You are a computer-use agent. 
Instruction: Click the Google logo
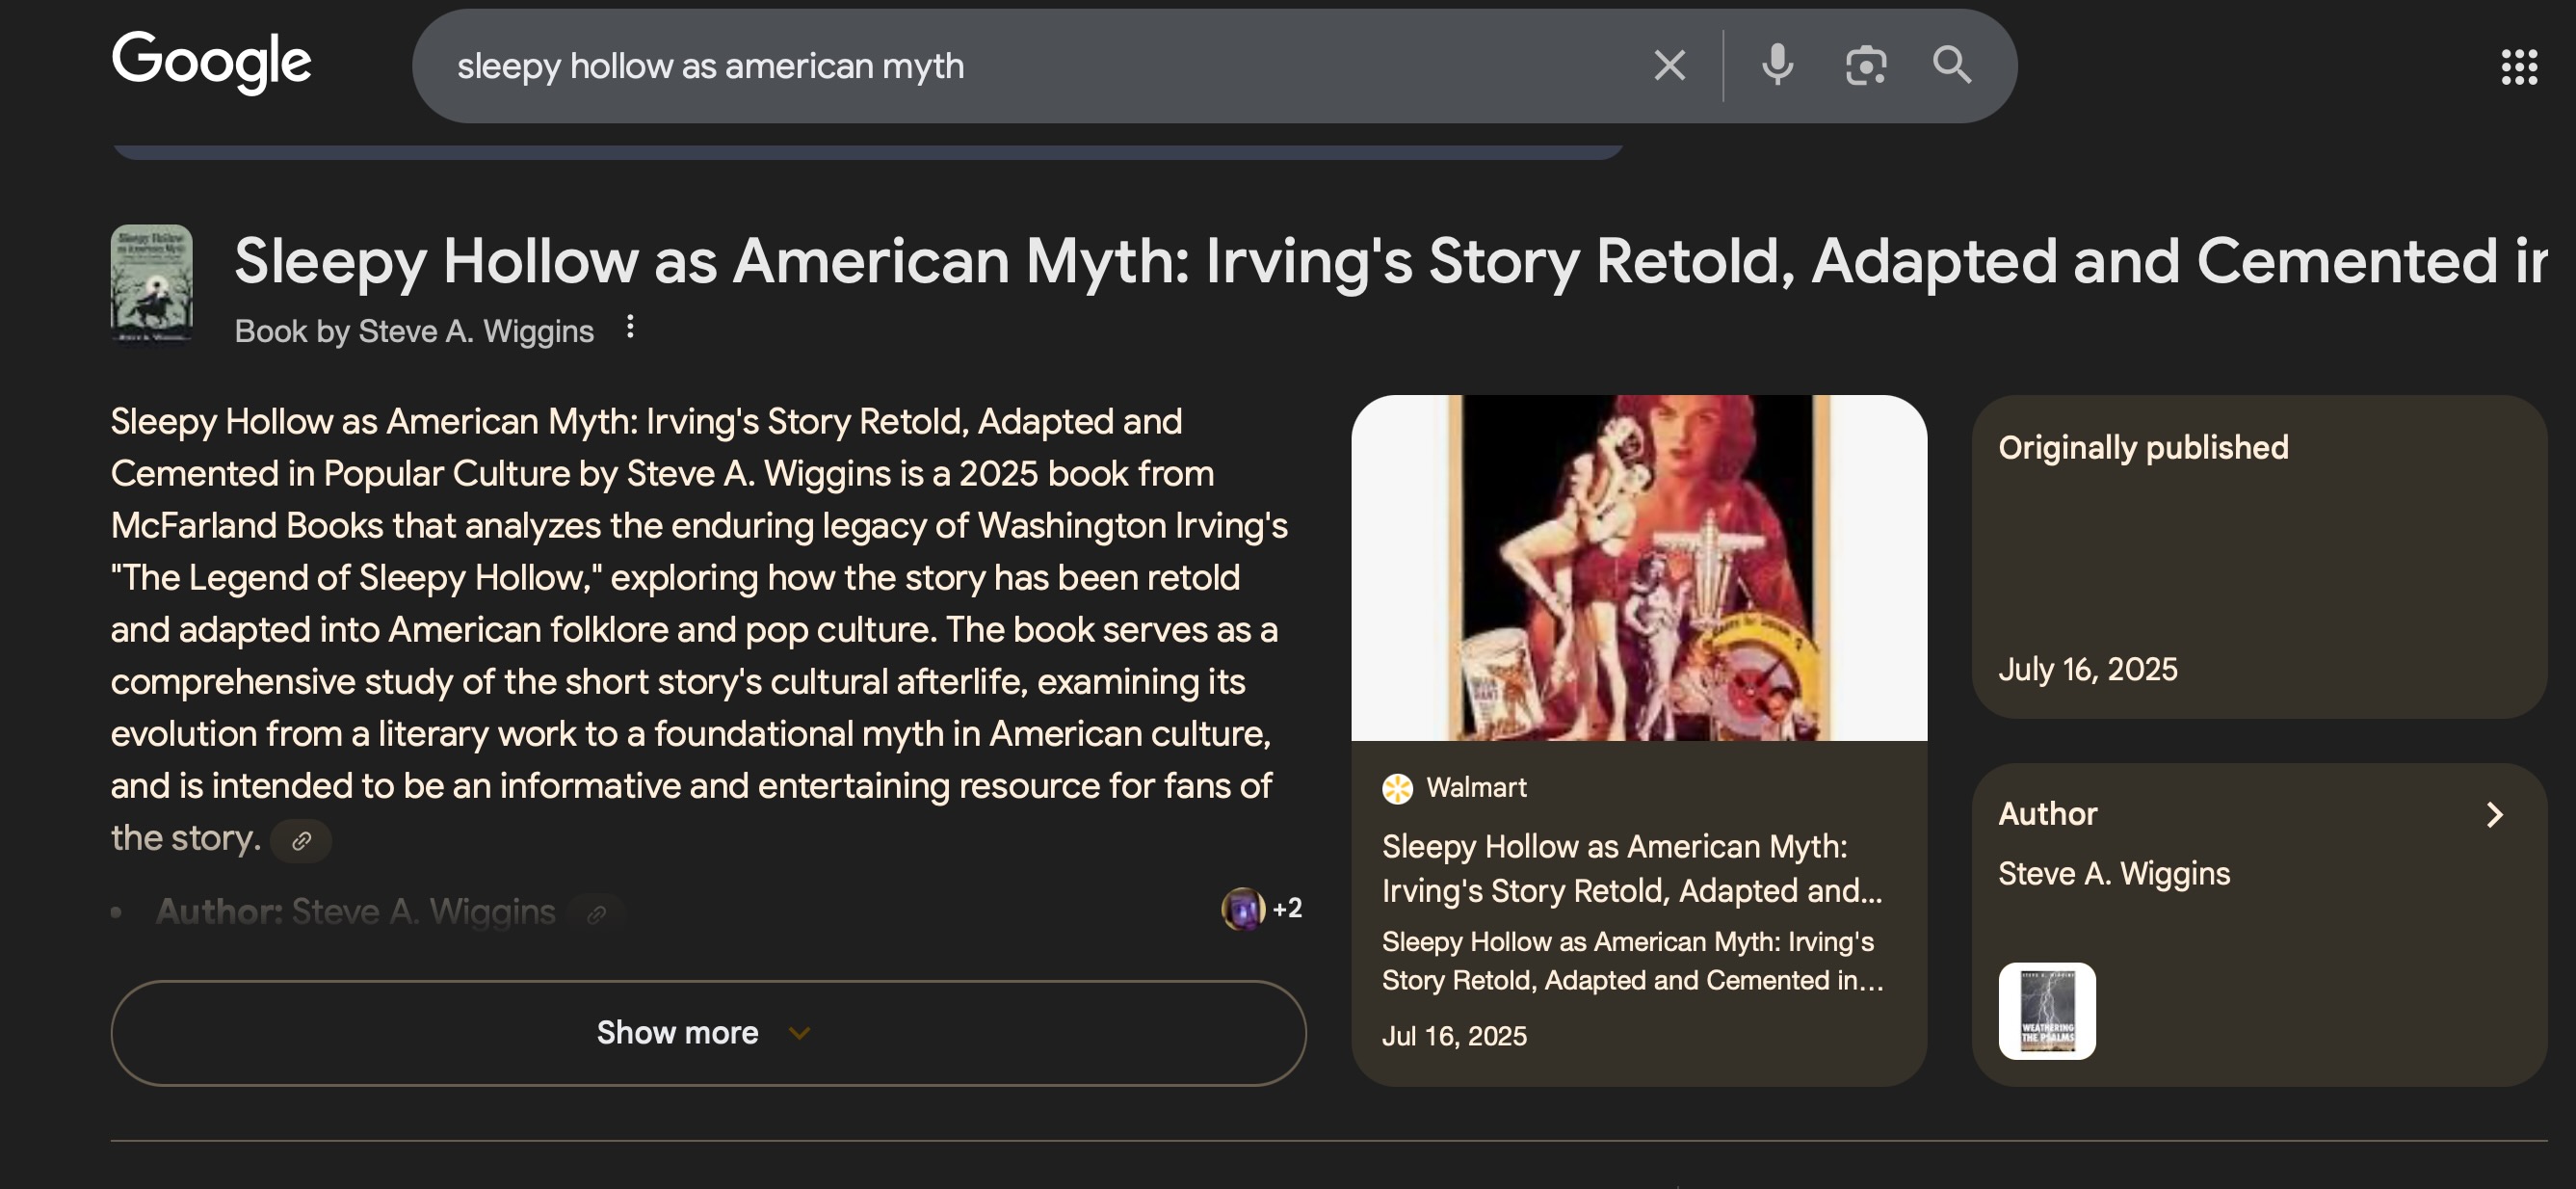pyautogui.click(x=211, y=61)
